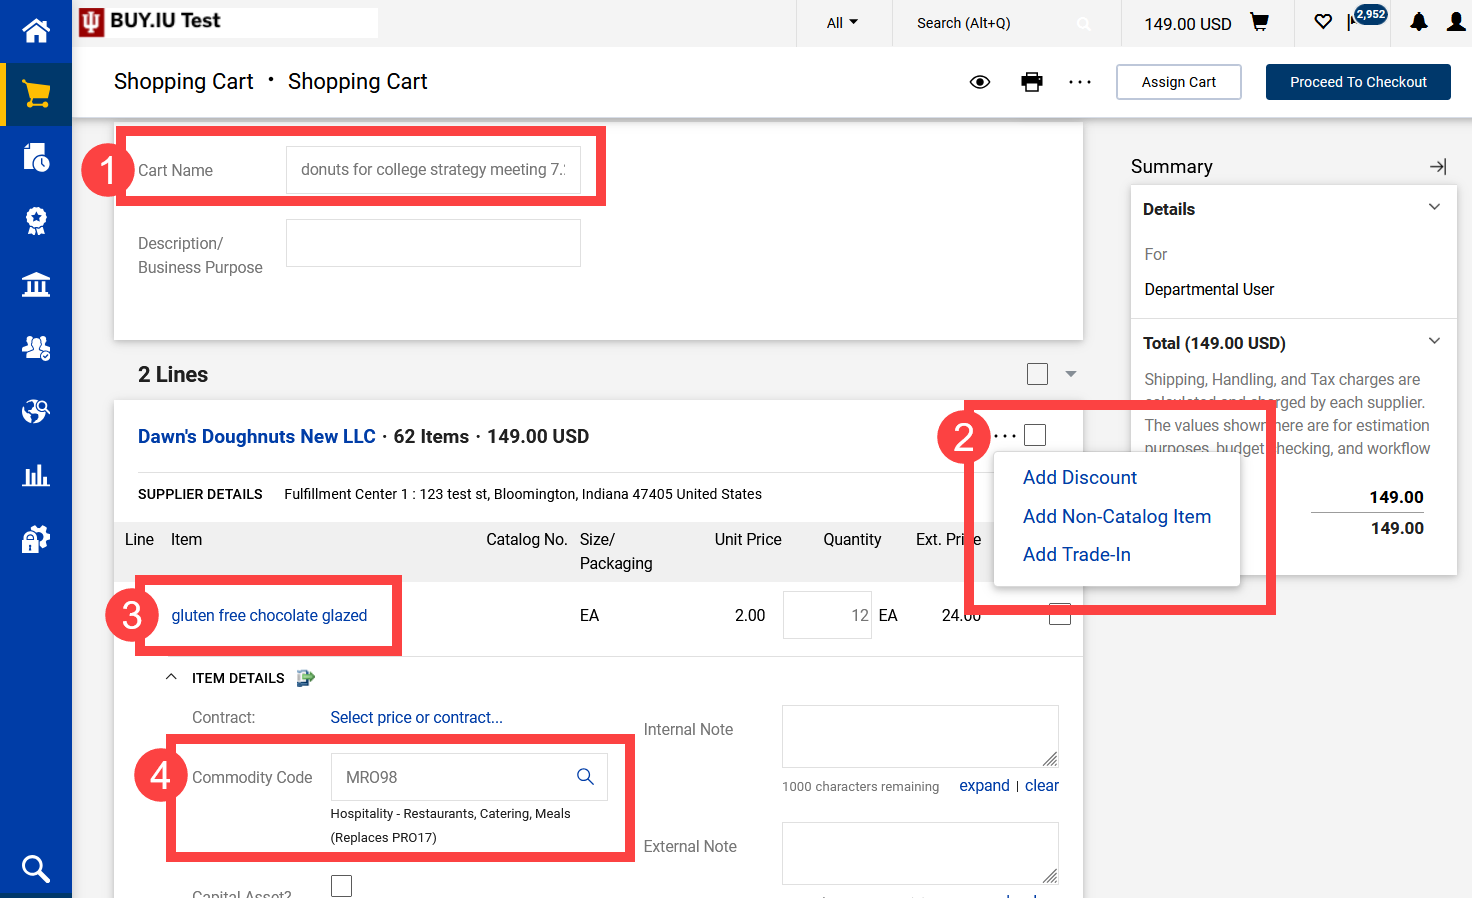Viewport: 1472px width, 898px height.
Task: Open notifications bell icon
Action: tap(1419, 22)
